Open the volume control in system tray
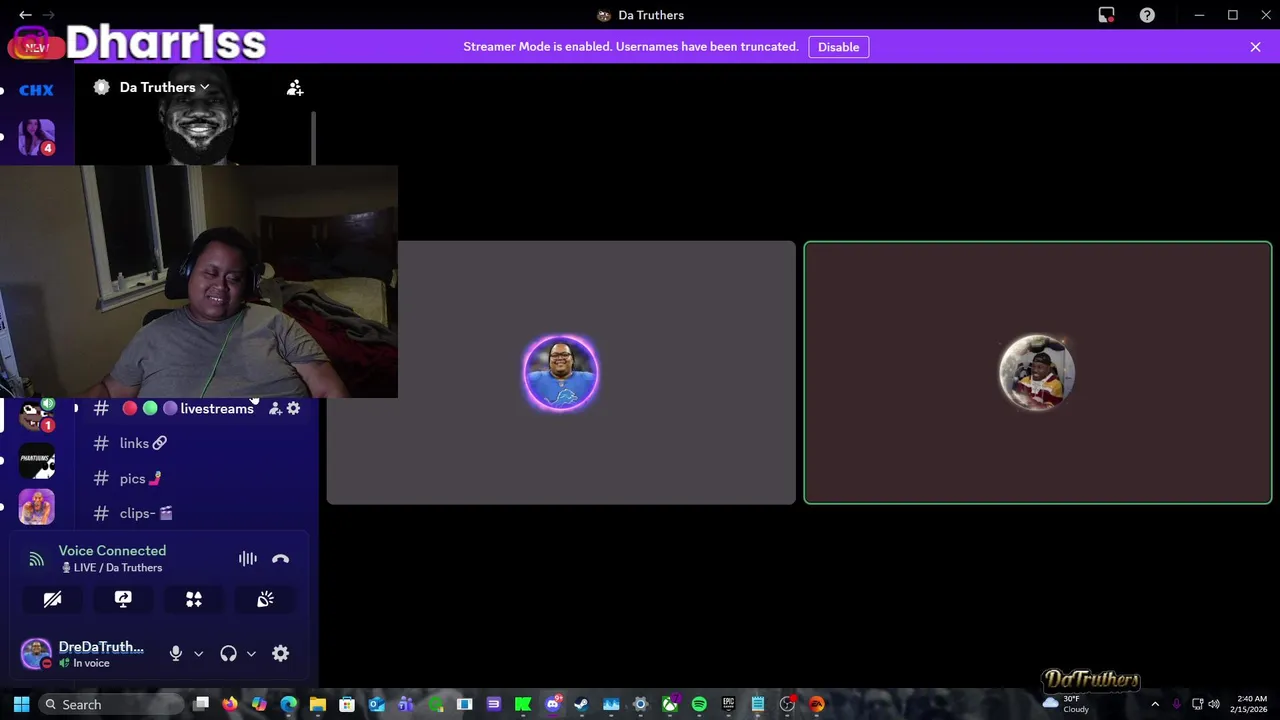 click(x=1214, y=704)
